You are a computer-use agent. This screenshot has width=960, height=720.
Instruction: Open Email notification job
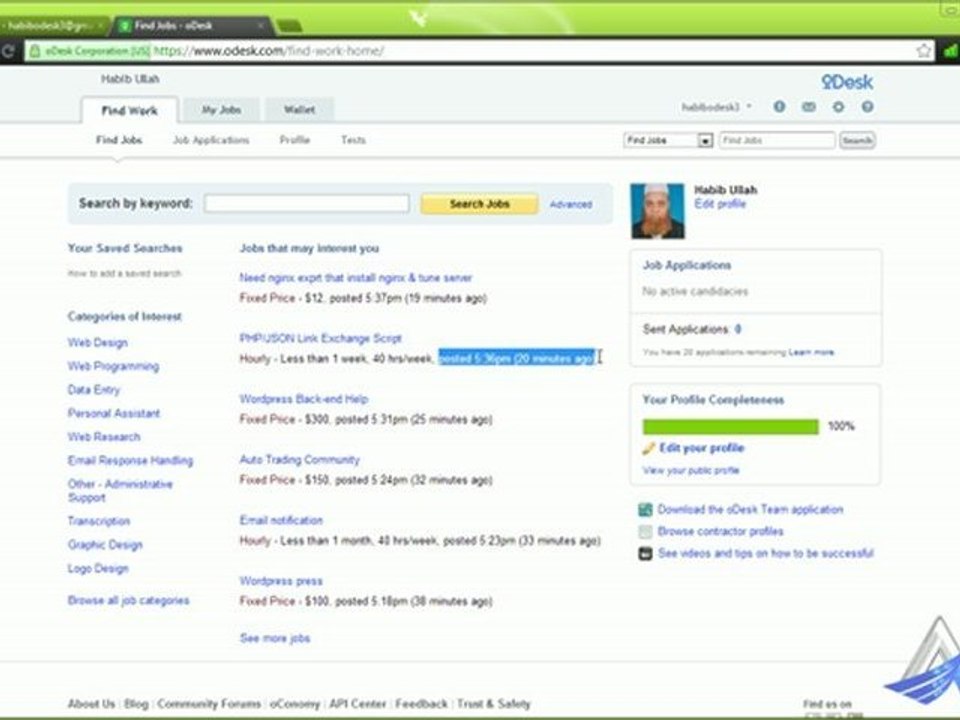281,520
